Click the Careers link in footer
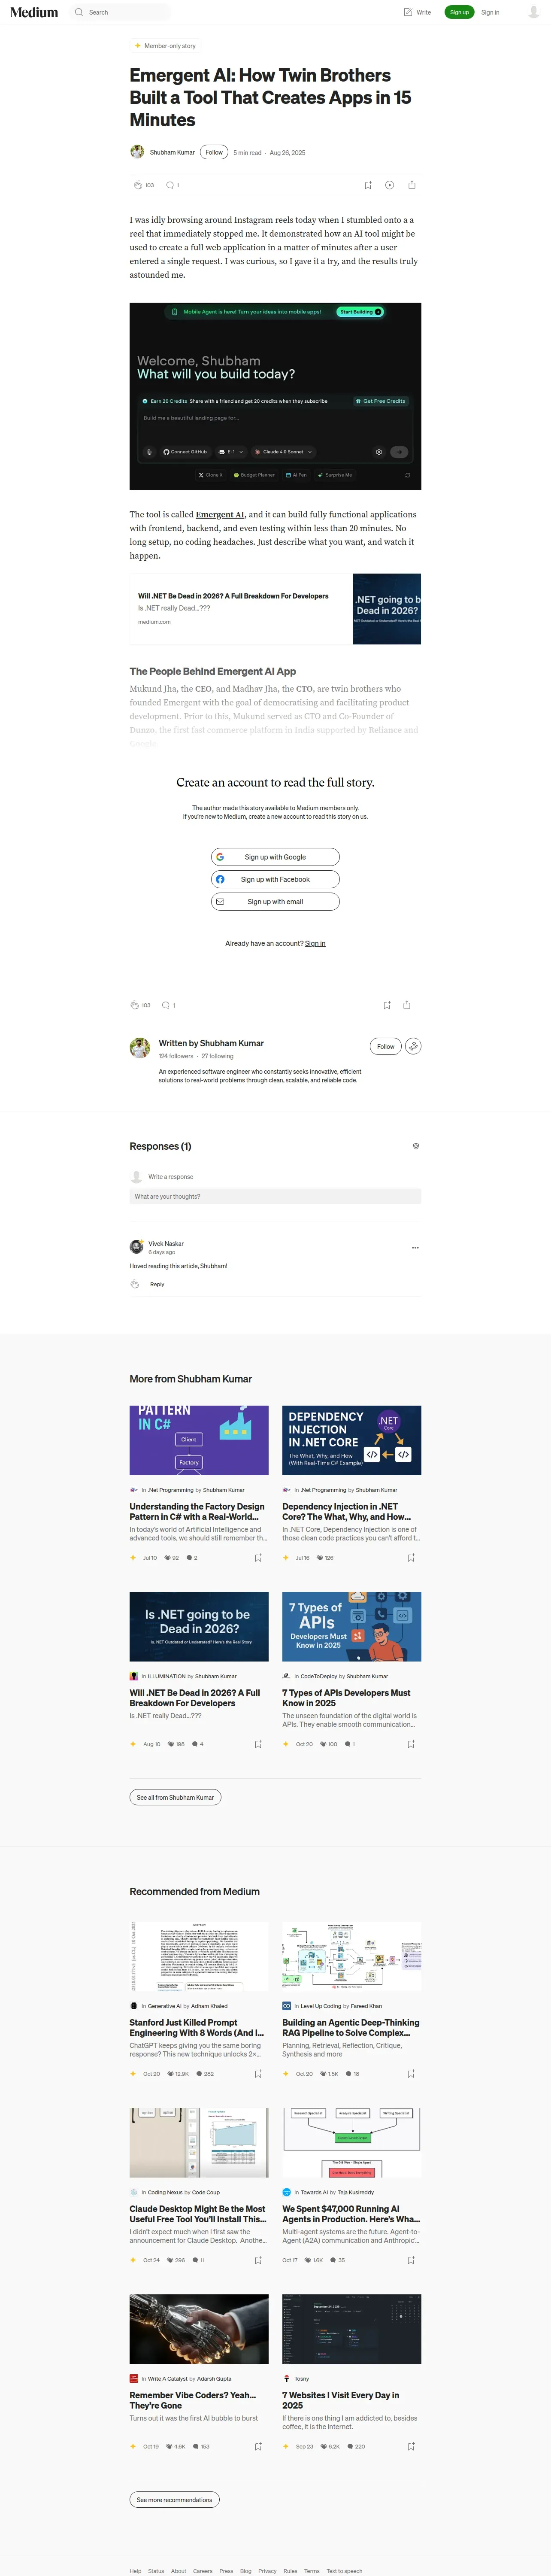Viewport: 551px width, 2576px height. 203,2571
